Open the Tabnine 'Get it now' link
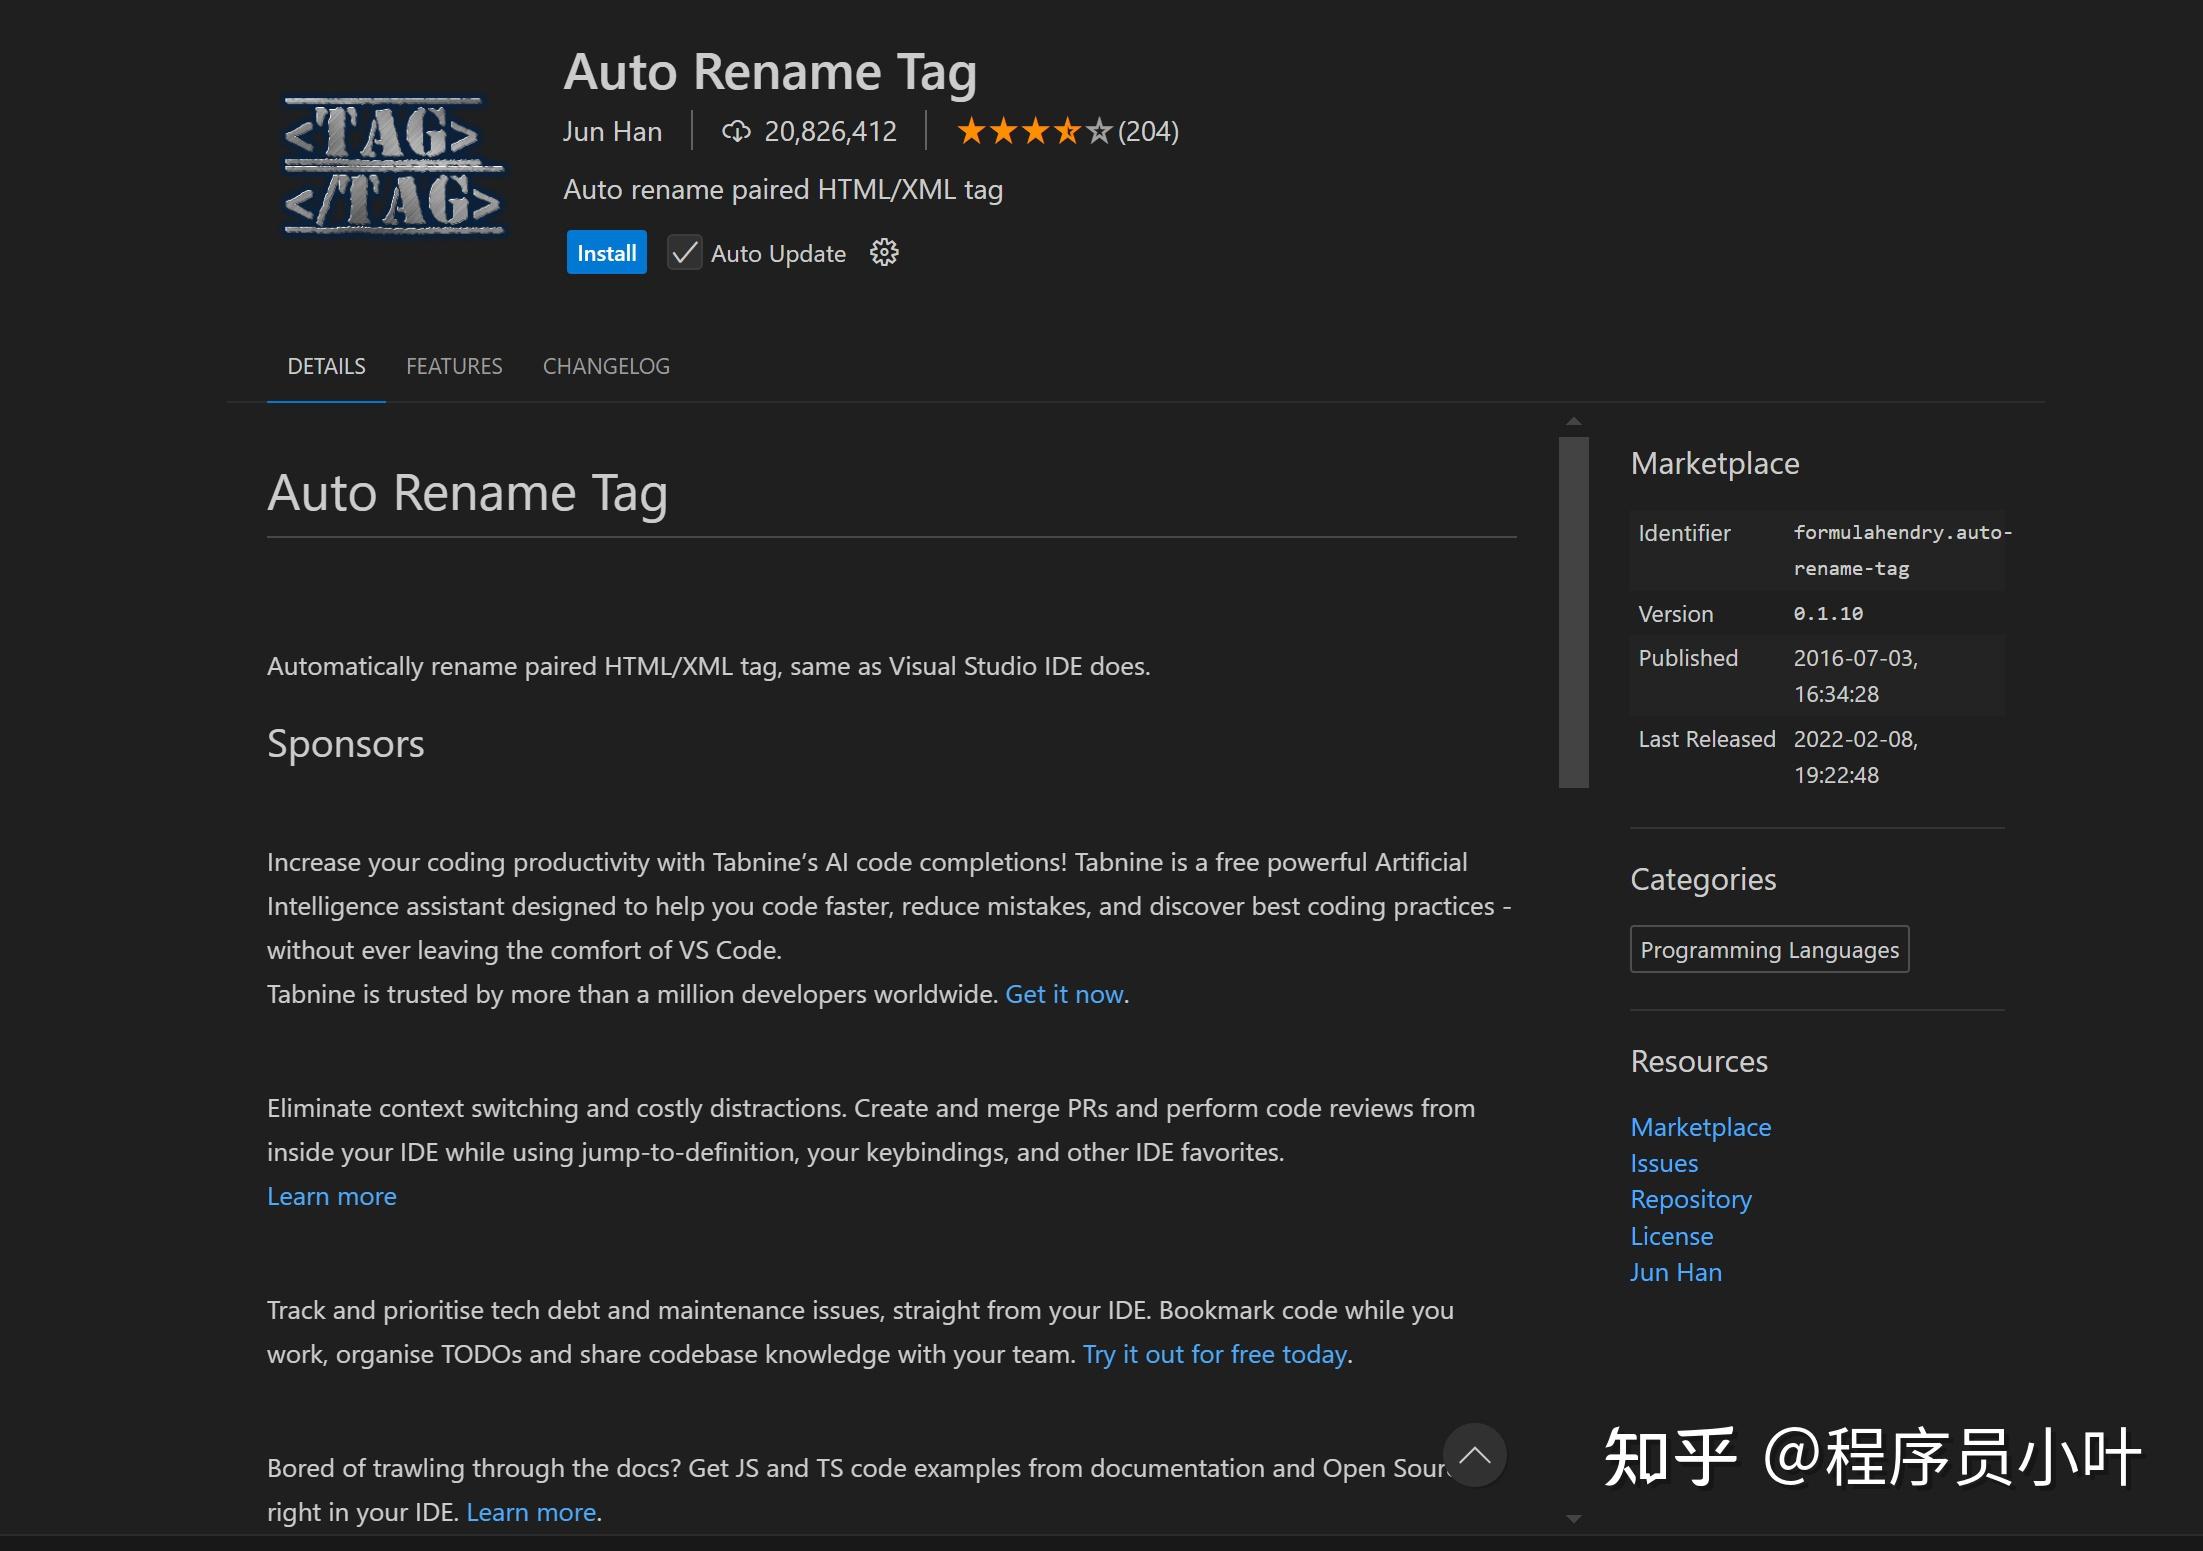Viewport: 2203px width, 1551px height. coord(1064,994)
